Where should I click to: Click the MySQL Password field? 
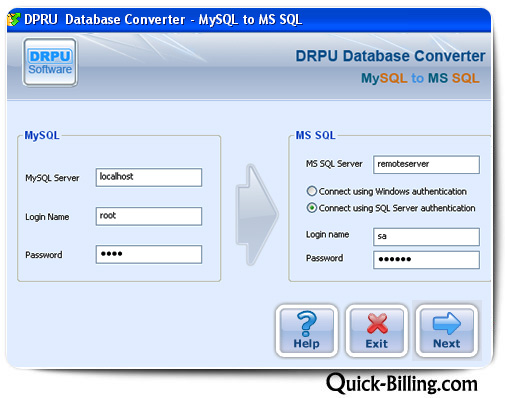point(149,254)
